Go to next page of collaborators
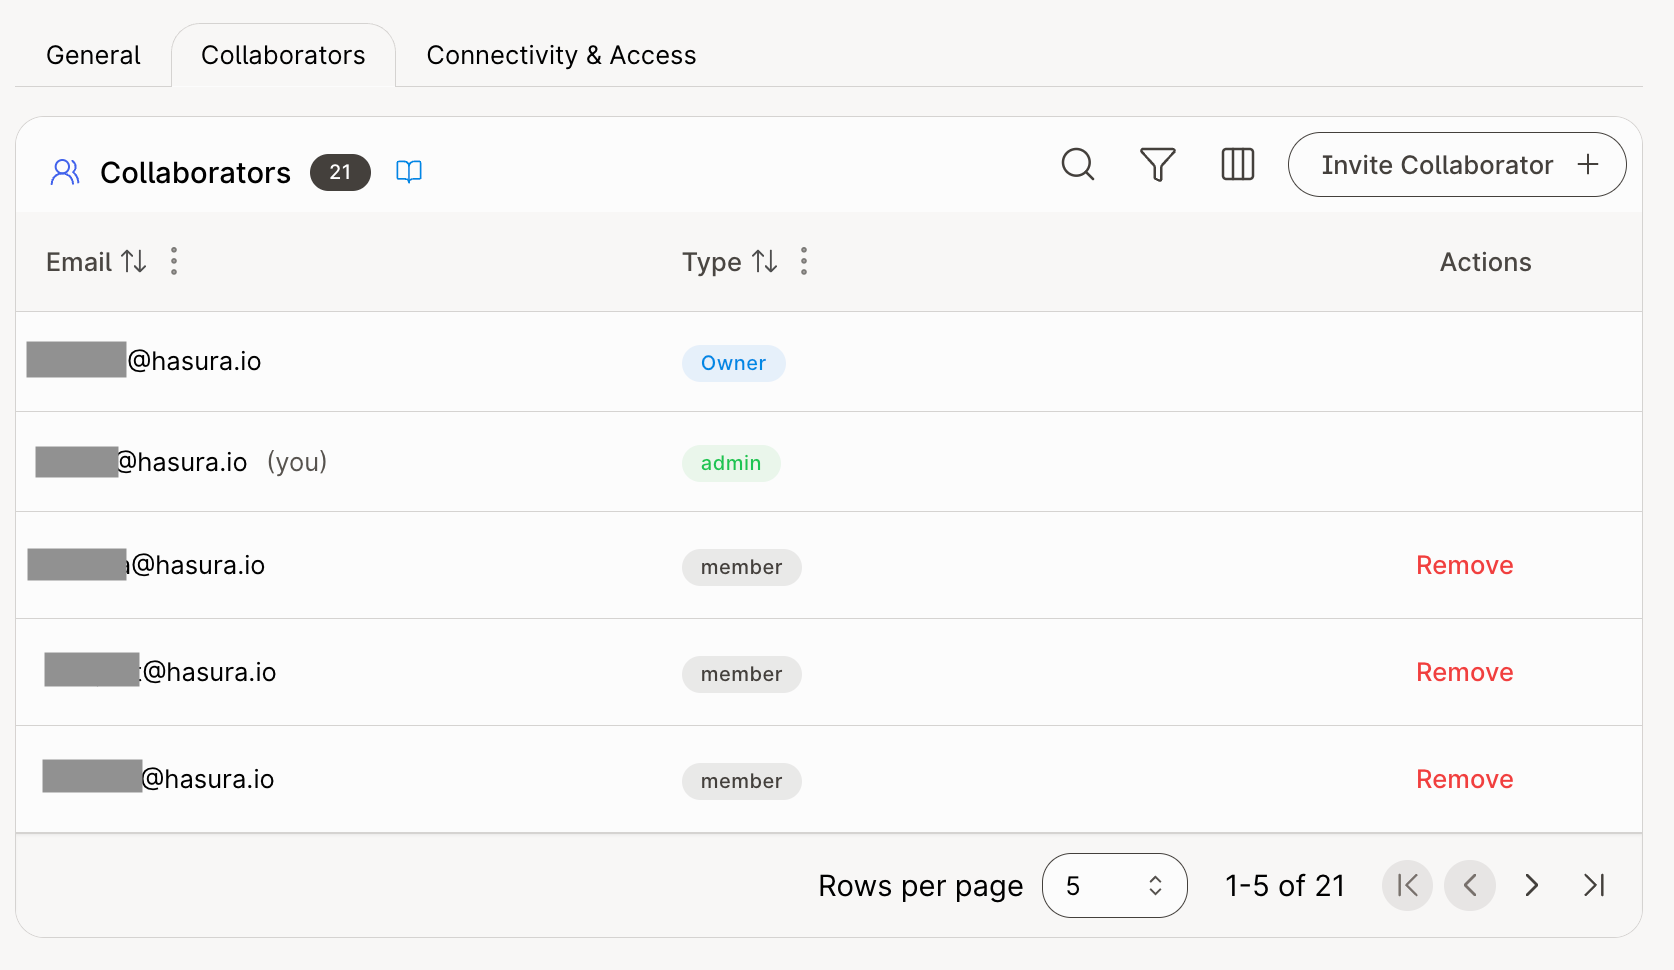 (1532, 885)
